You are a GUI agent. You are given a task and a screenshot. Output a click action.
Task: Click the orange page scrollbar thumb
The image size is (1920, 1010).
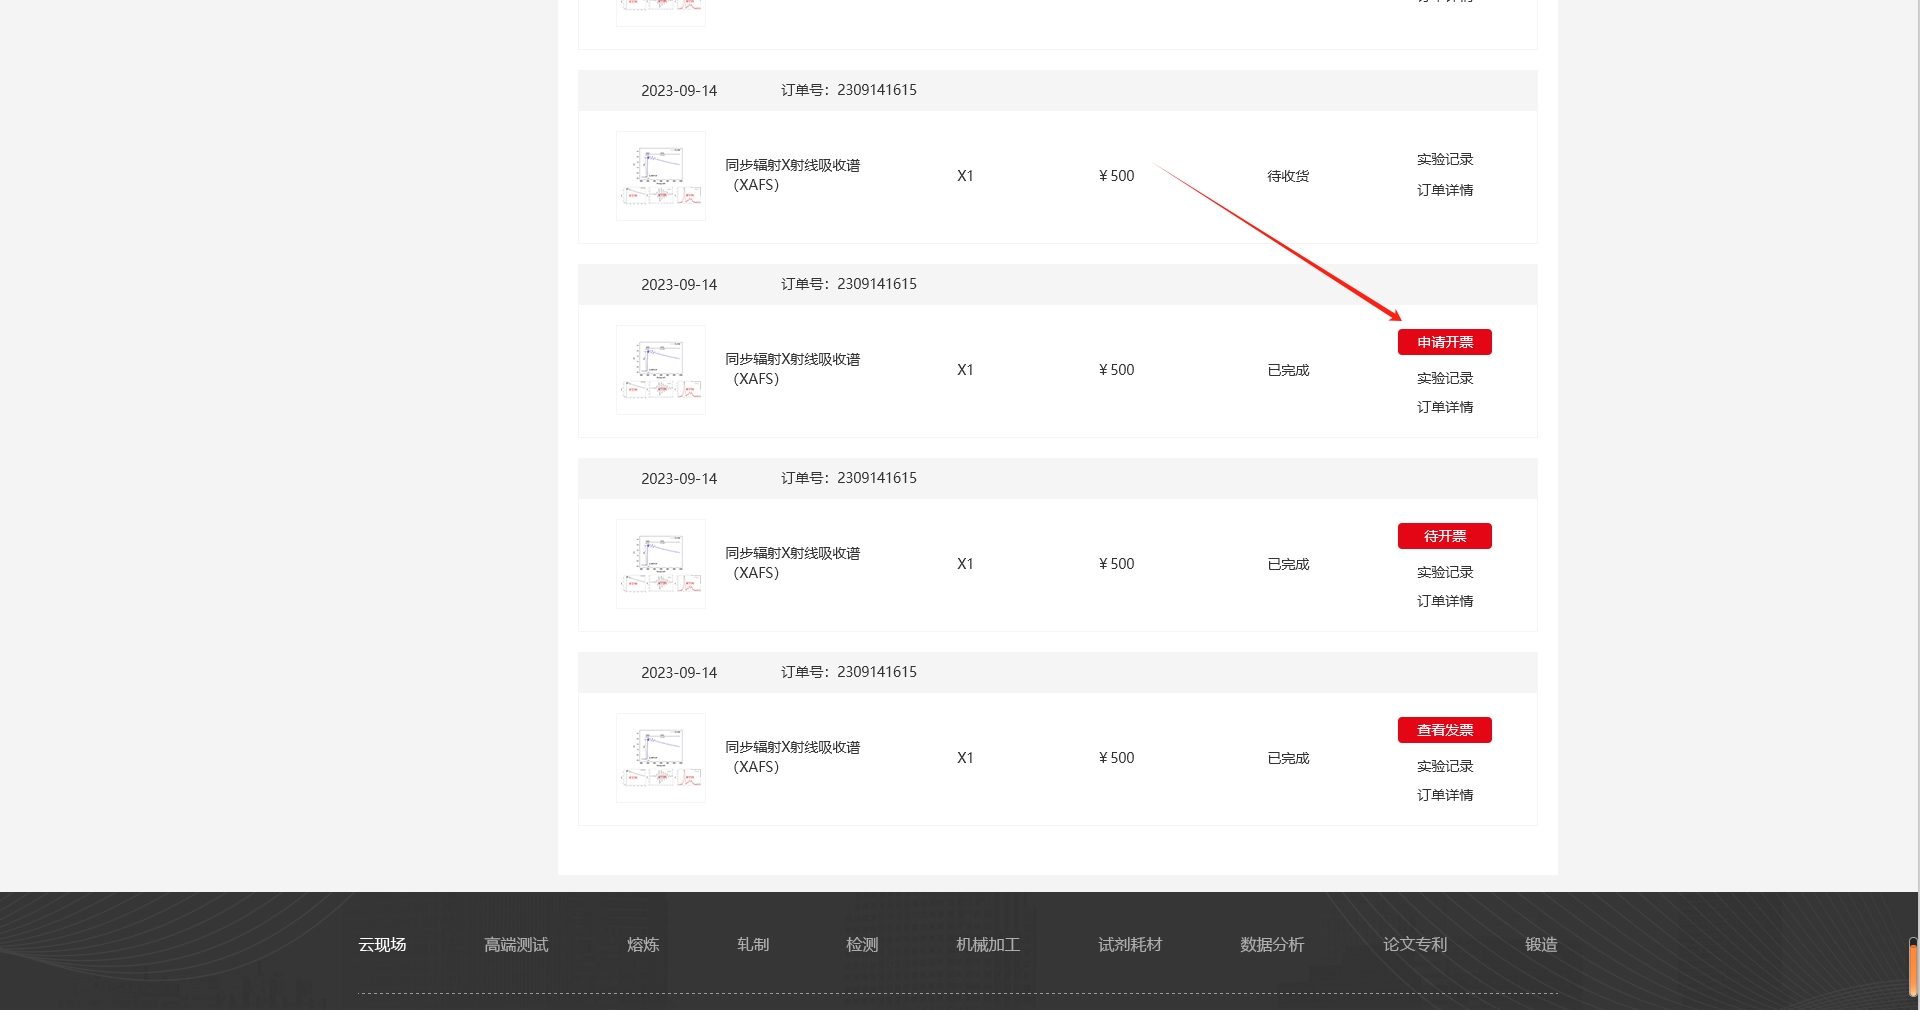tap(1912, 970)
